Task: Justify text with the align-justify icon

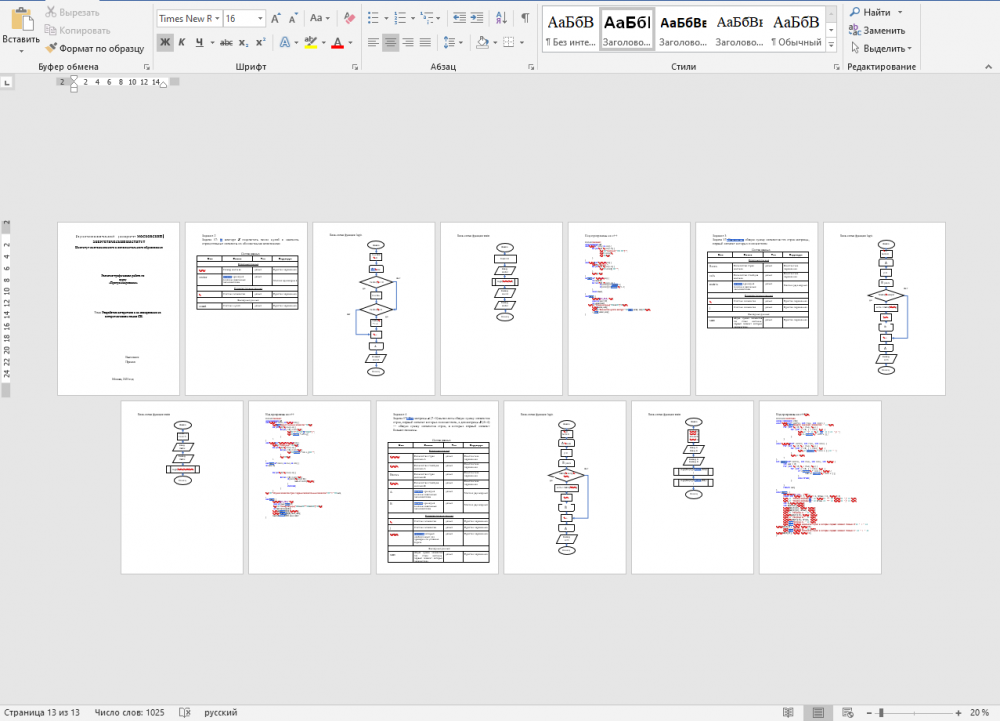Action: click(425, 42)
